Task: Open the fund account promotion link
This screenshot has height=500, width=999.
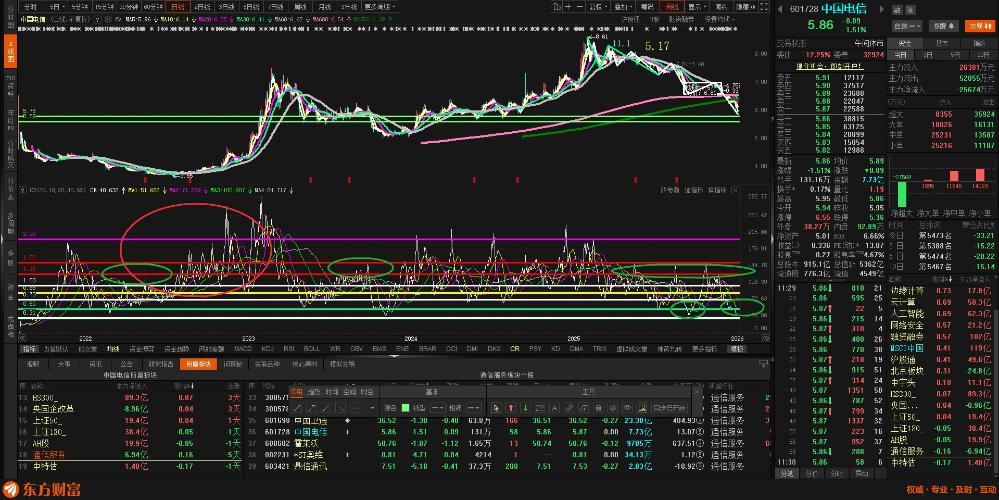Action: click(x=830, y=66)
